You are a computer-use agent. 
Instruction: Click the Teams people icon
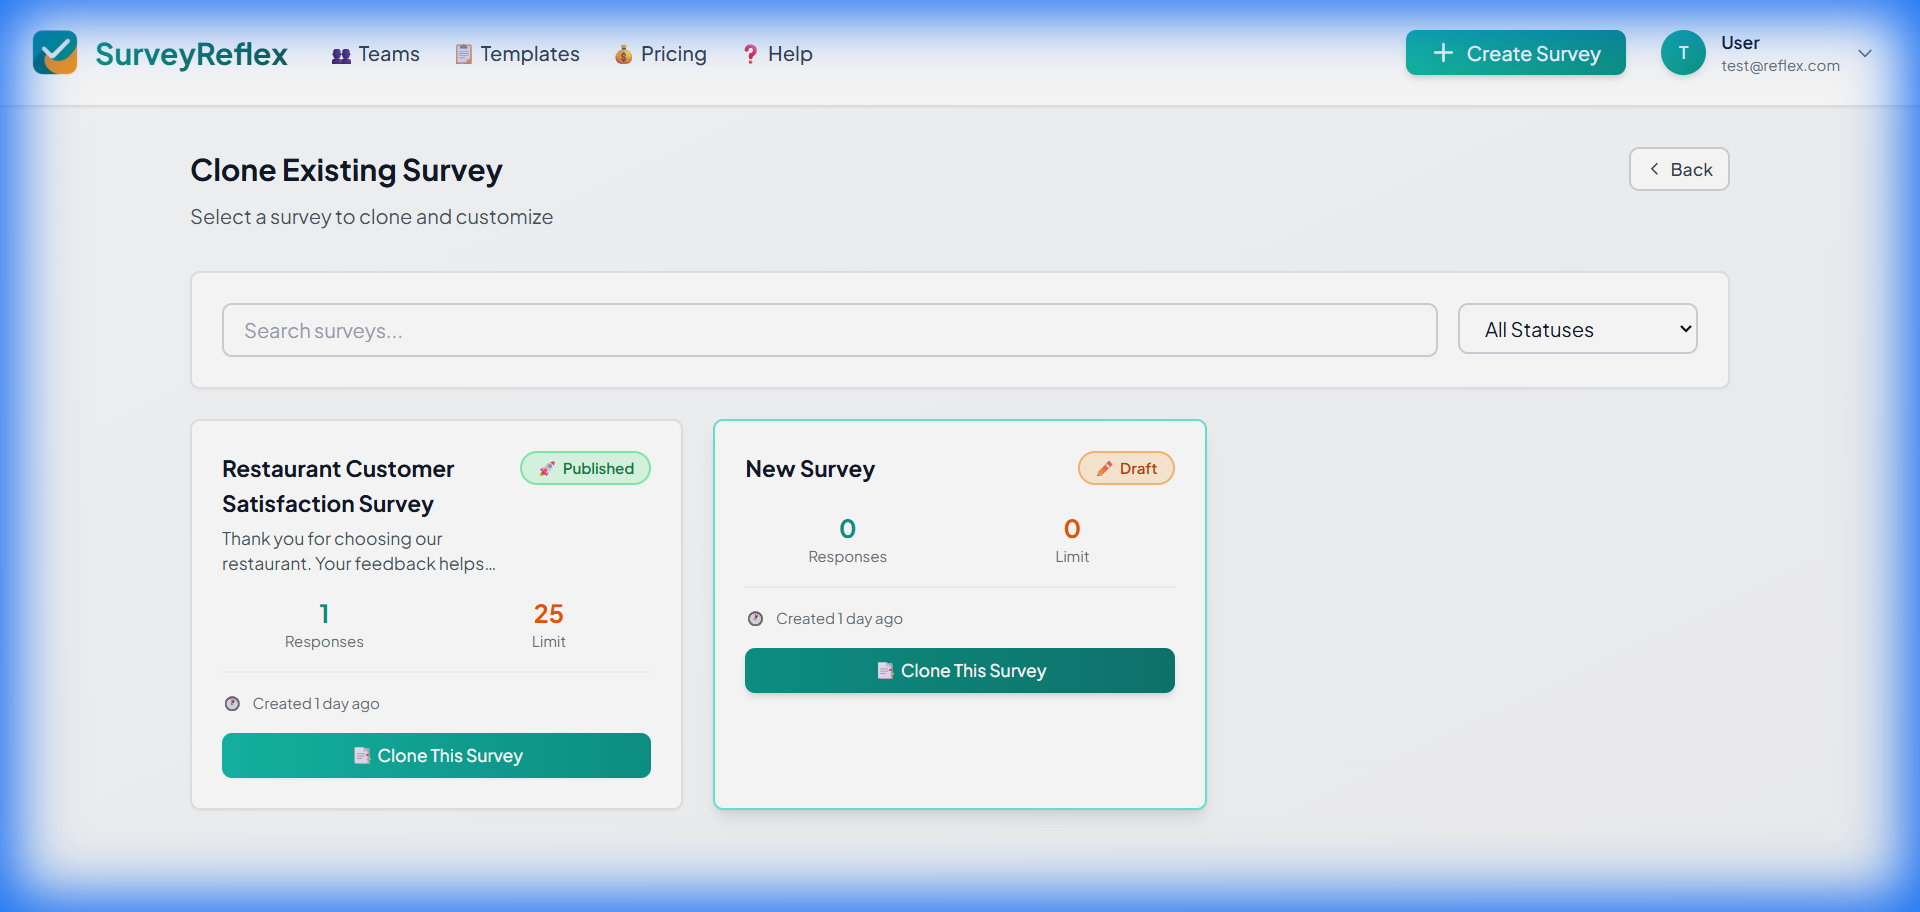tap(340, 55)
